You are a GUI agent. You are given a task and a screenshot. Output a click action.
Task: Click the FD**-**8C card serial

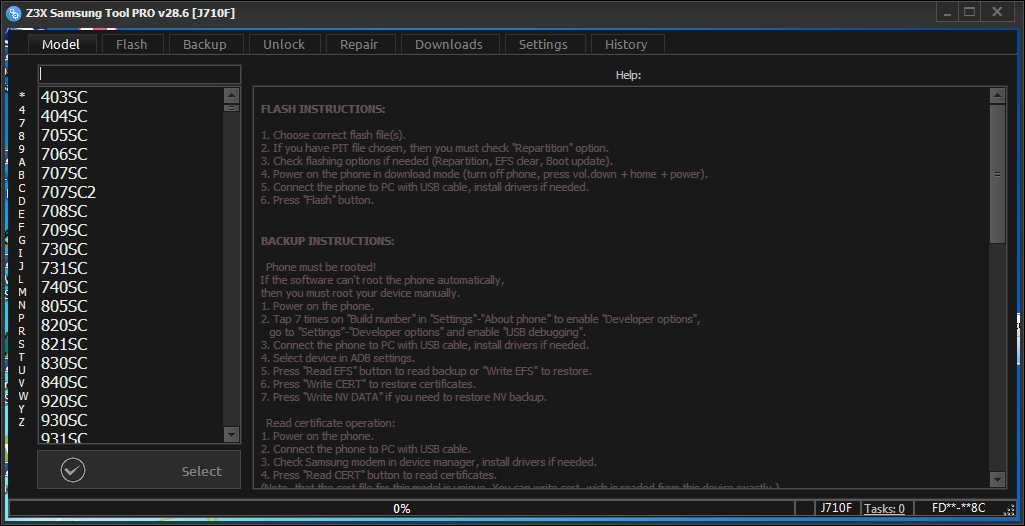(x=958, y=508)
